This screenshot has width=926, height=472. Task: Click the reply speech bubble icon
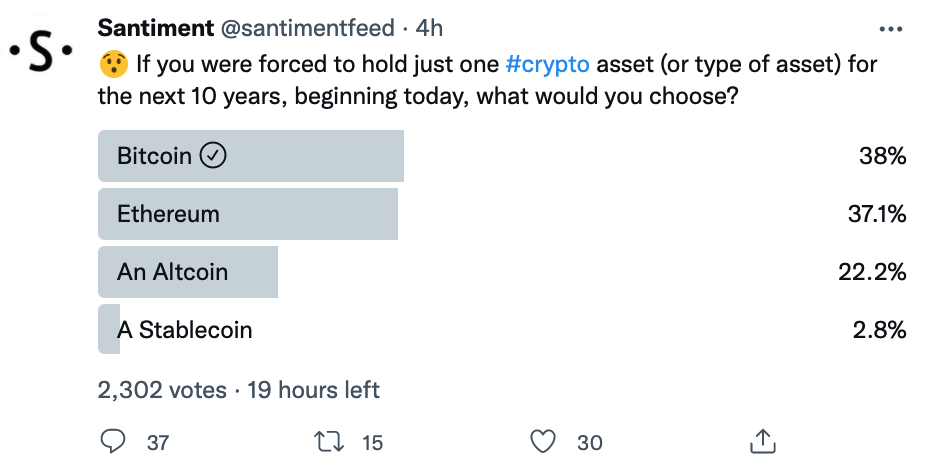click(x=115, y=441)
